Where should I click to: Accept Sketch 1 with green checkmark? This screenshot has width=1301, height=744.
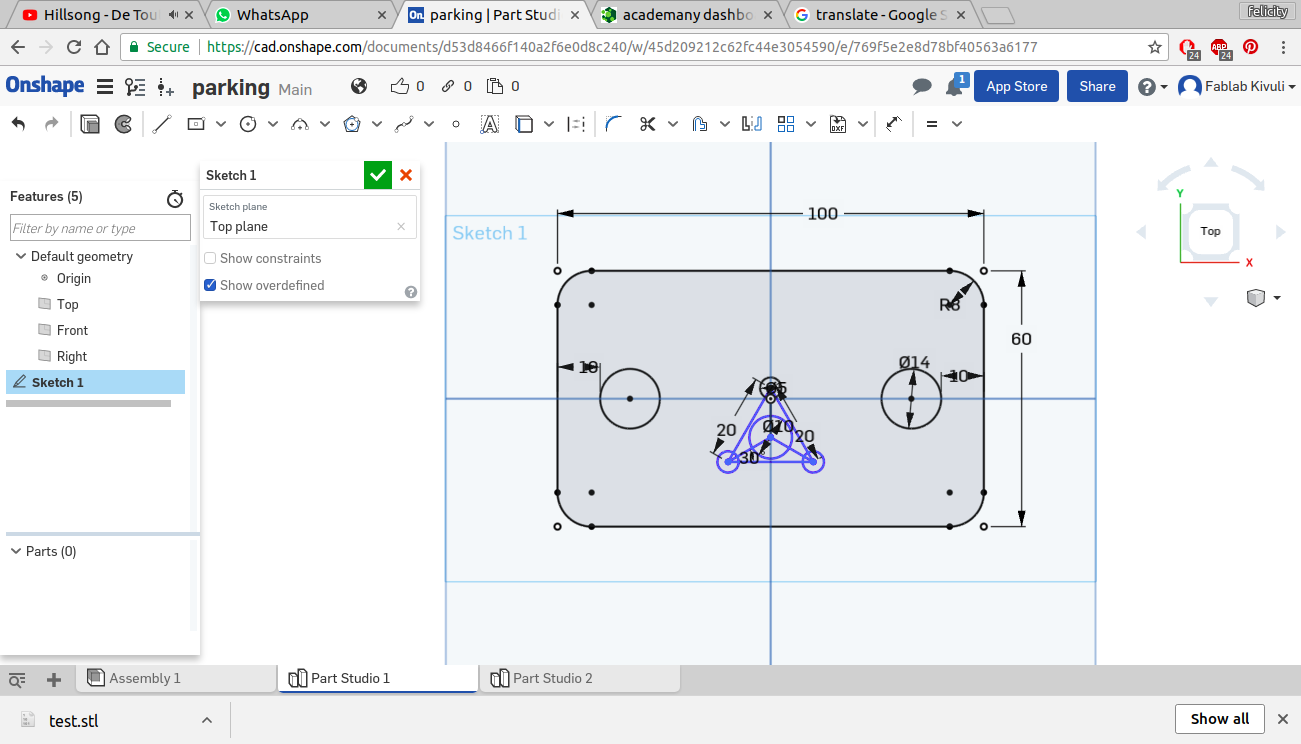377,175
